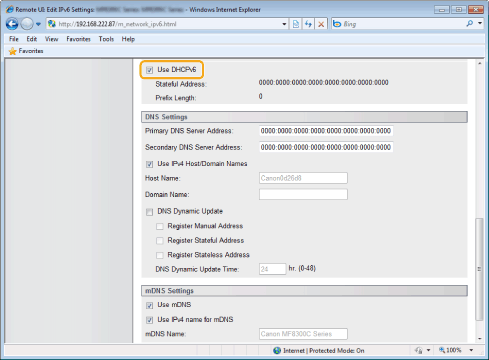489x360 pixels.
Task: Open the File menu
Action: coord(14,39)
